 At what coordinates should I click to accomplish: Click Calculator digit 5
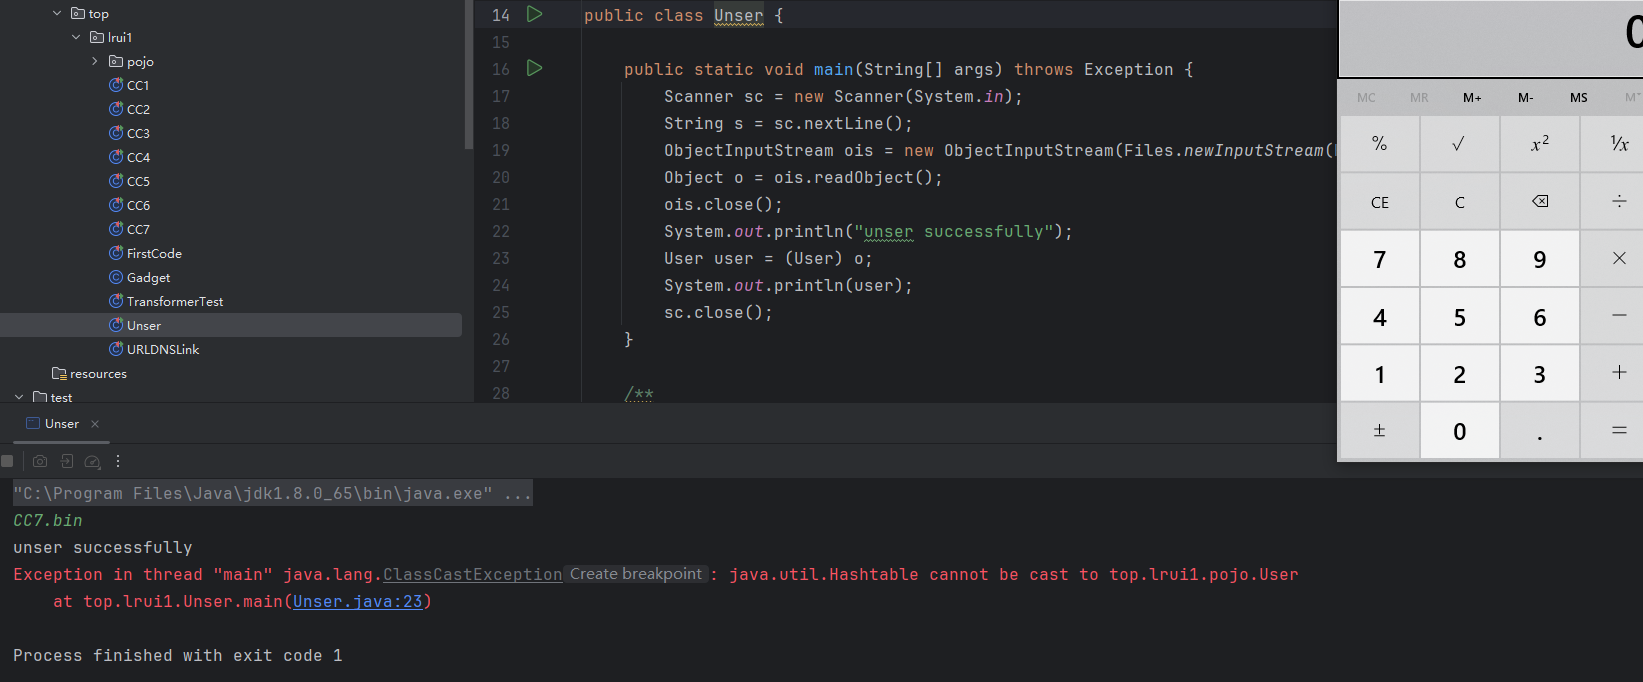tap(1459, 316)
